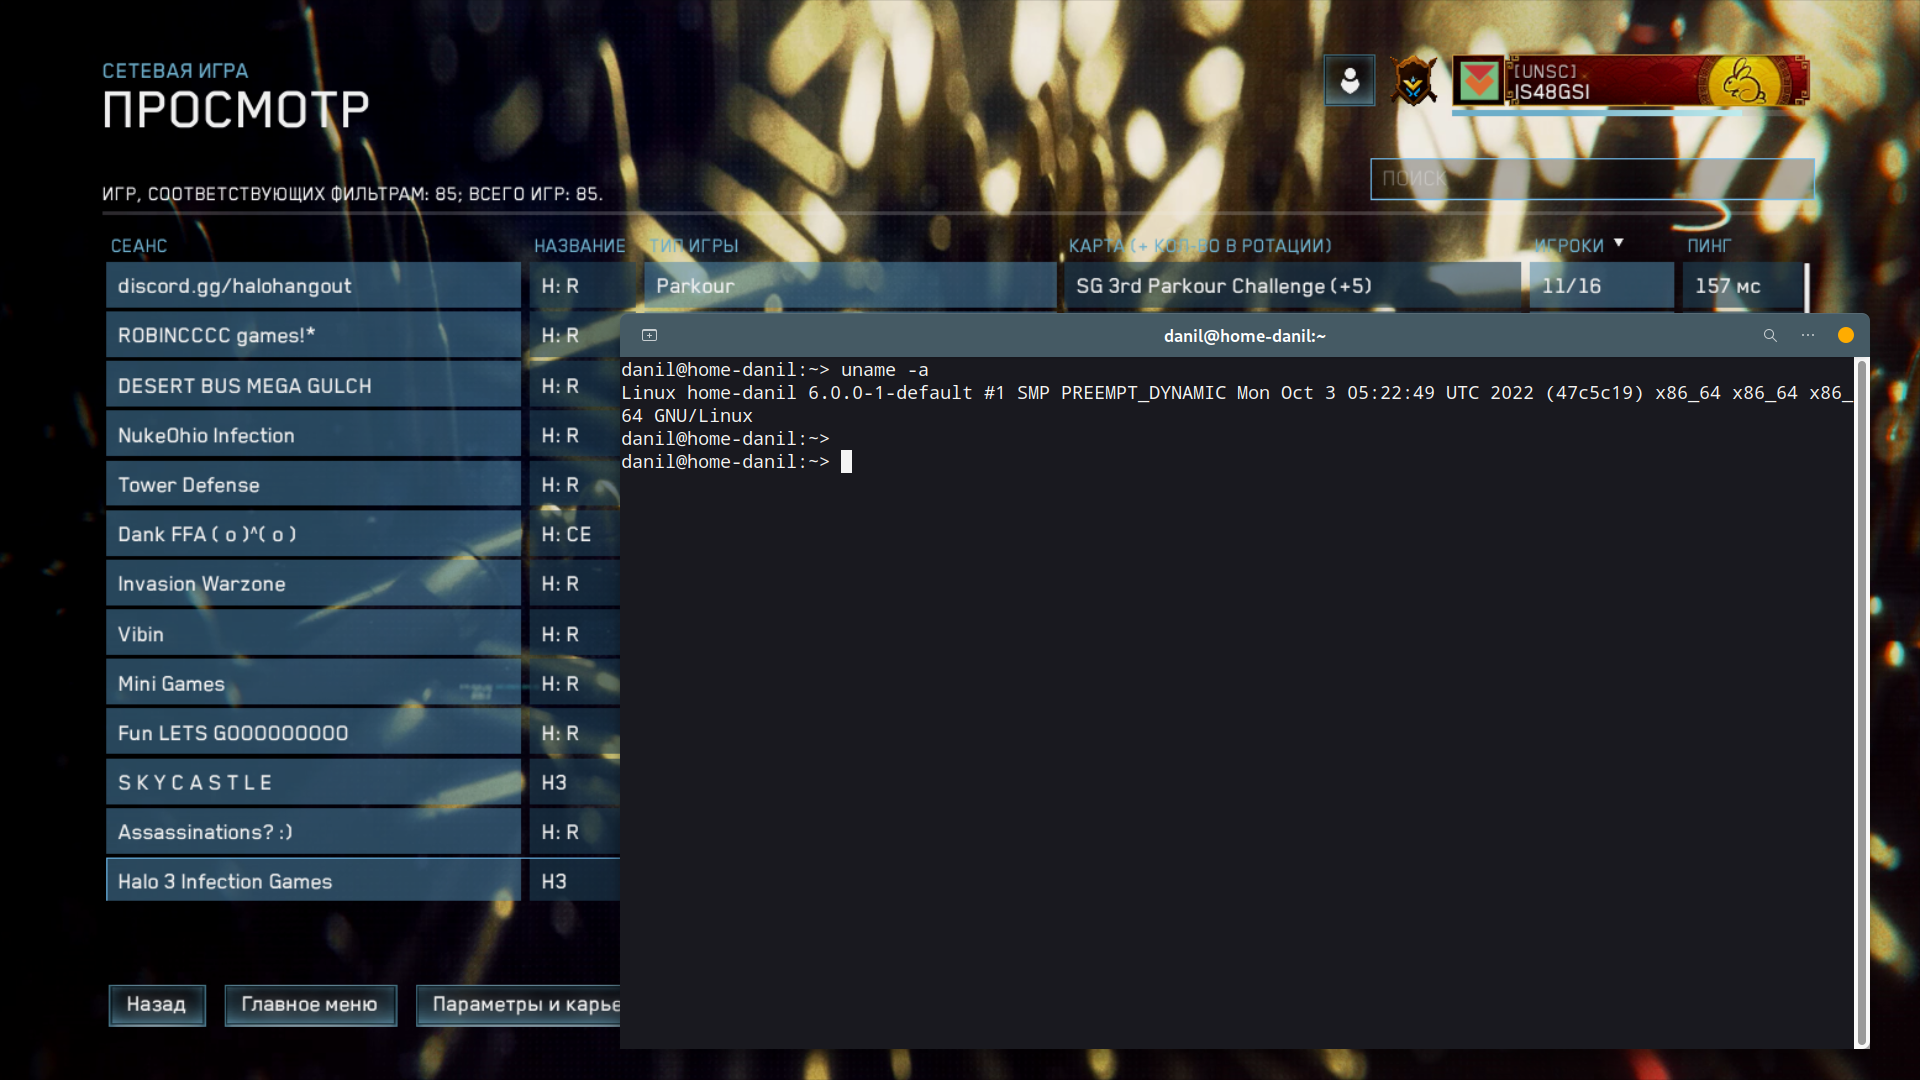Viewport: 1920px width, 1080px height.
Task: Open the terminal's three-dot menu
Action: click(x=1808, y=336)
